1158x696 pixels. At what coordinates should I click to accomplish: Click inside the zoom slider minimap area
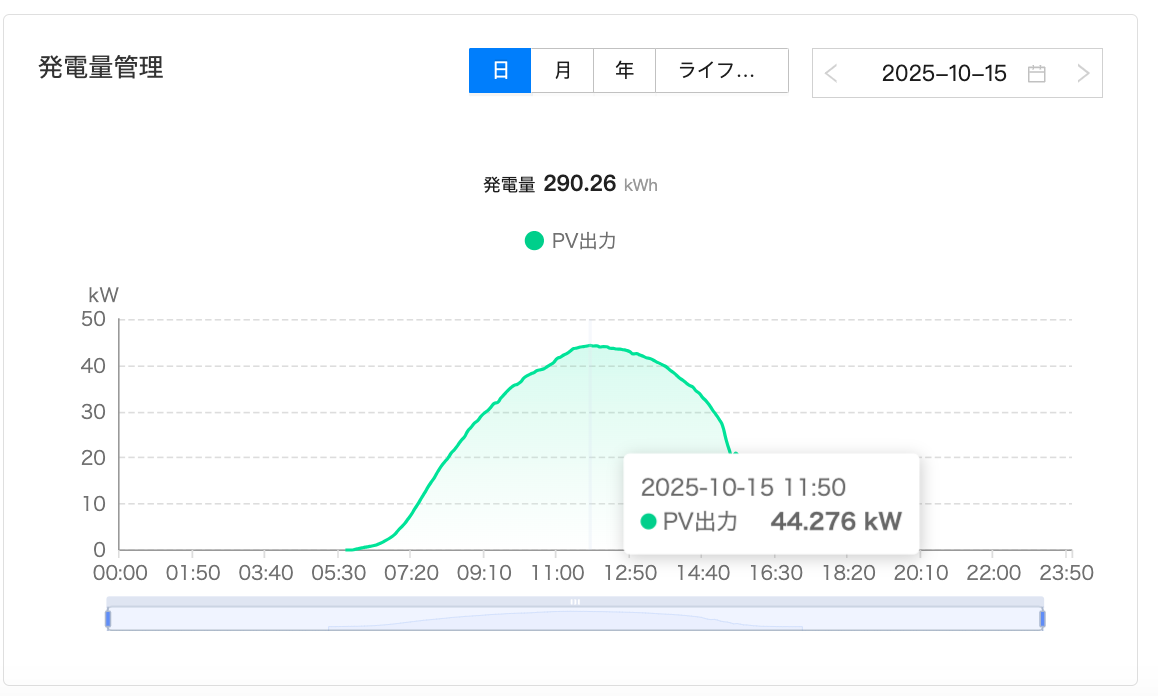[x=575, y=620]
